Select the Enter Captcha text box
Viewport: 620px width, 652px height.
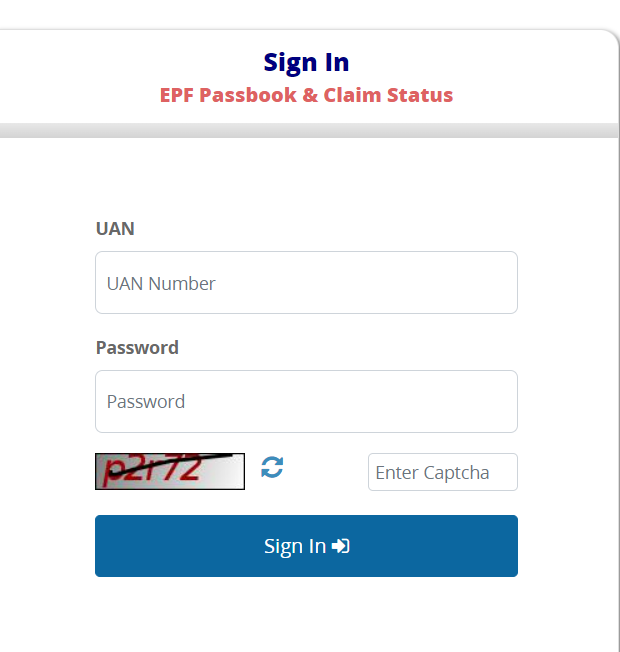[x=442, y=472]
